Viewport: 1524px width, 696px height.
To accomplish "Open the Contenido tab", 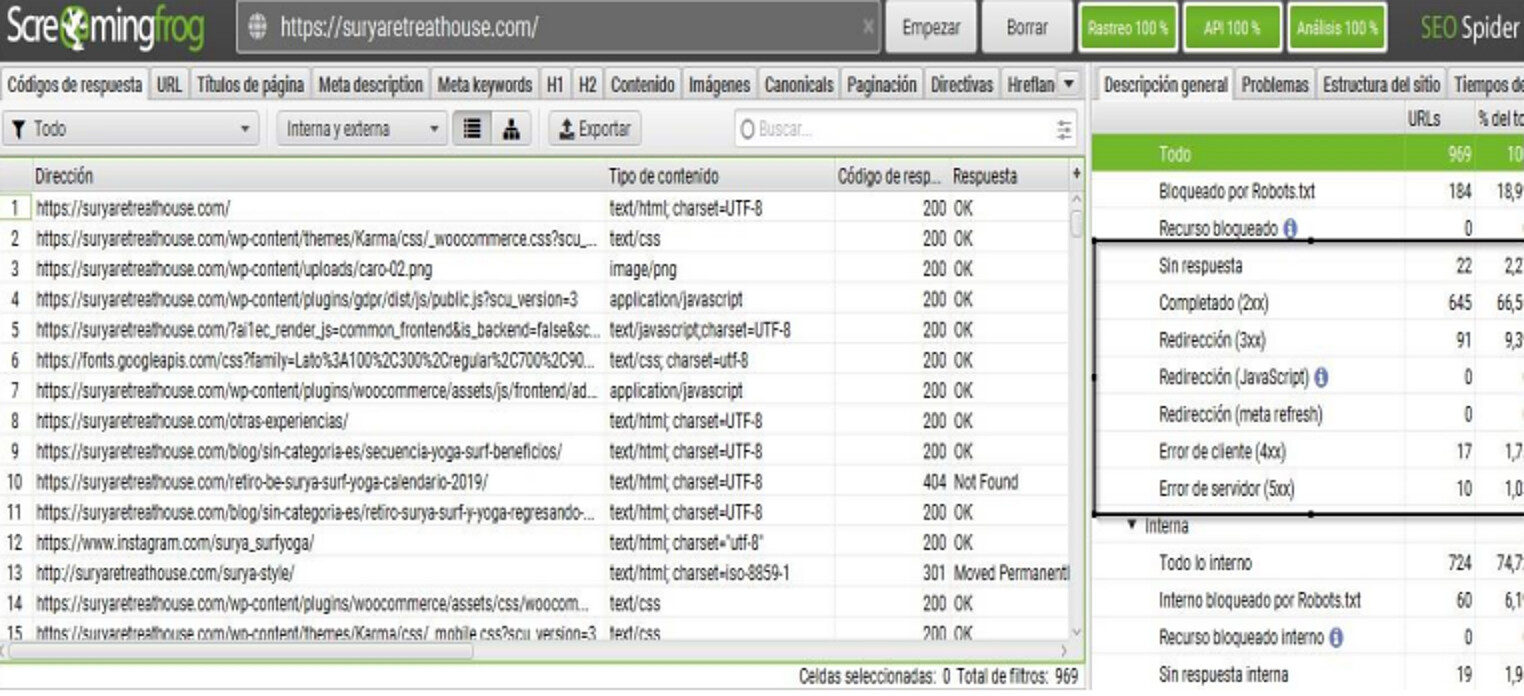I will [643, 85].
